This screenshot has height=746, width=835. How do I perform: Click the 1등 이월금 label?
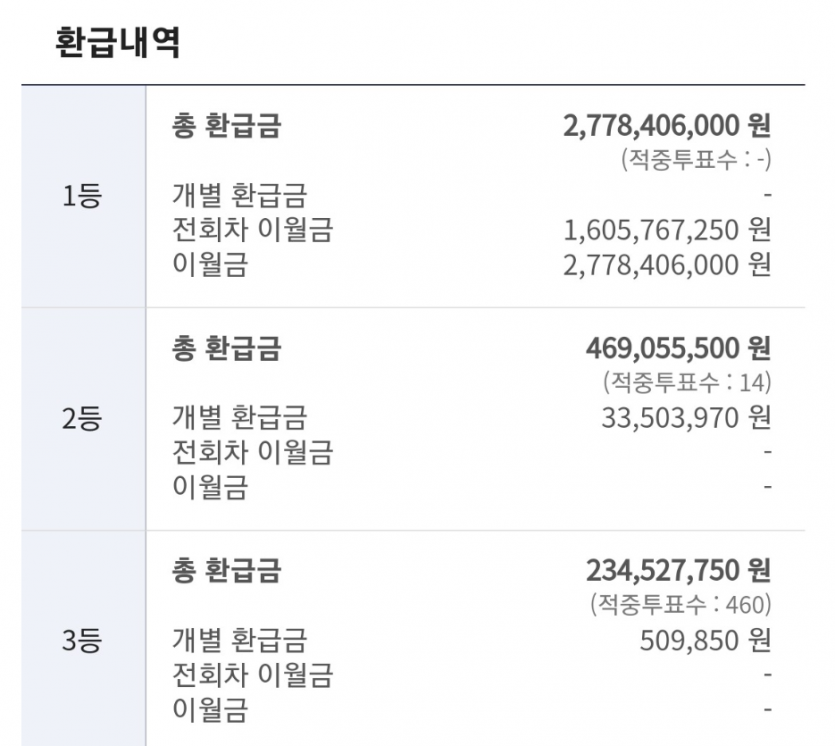click(210, 265)
